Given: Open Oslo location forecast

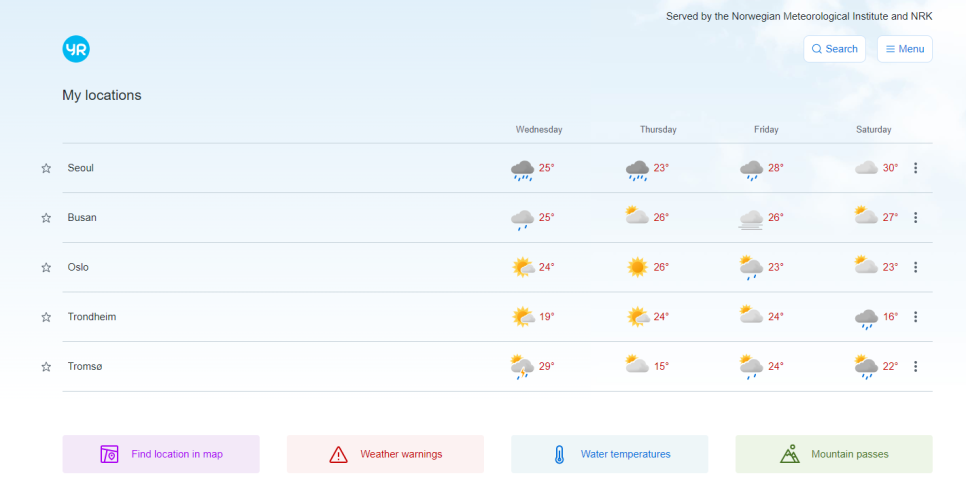Looking at the screenshot, I should 78,267.
